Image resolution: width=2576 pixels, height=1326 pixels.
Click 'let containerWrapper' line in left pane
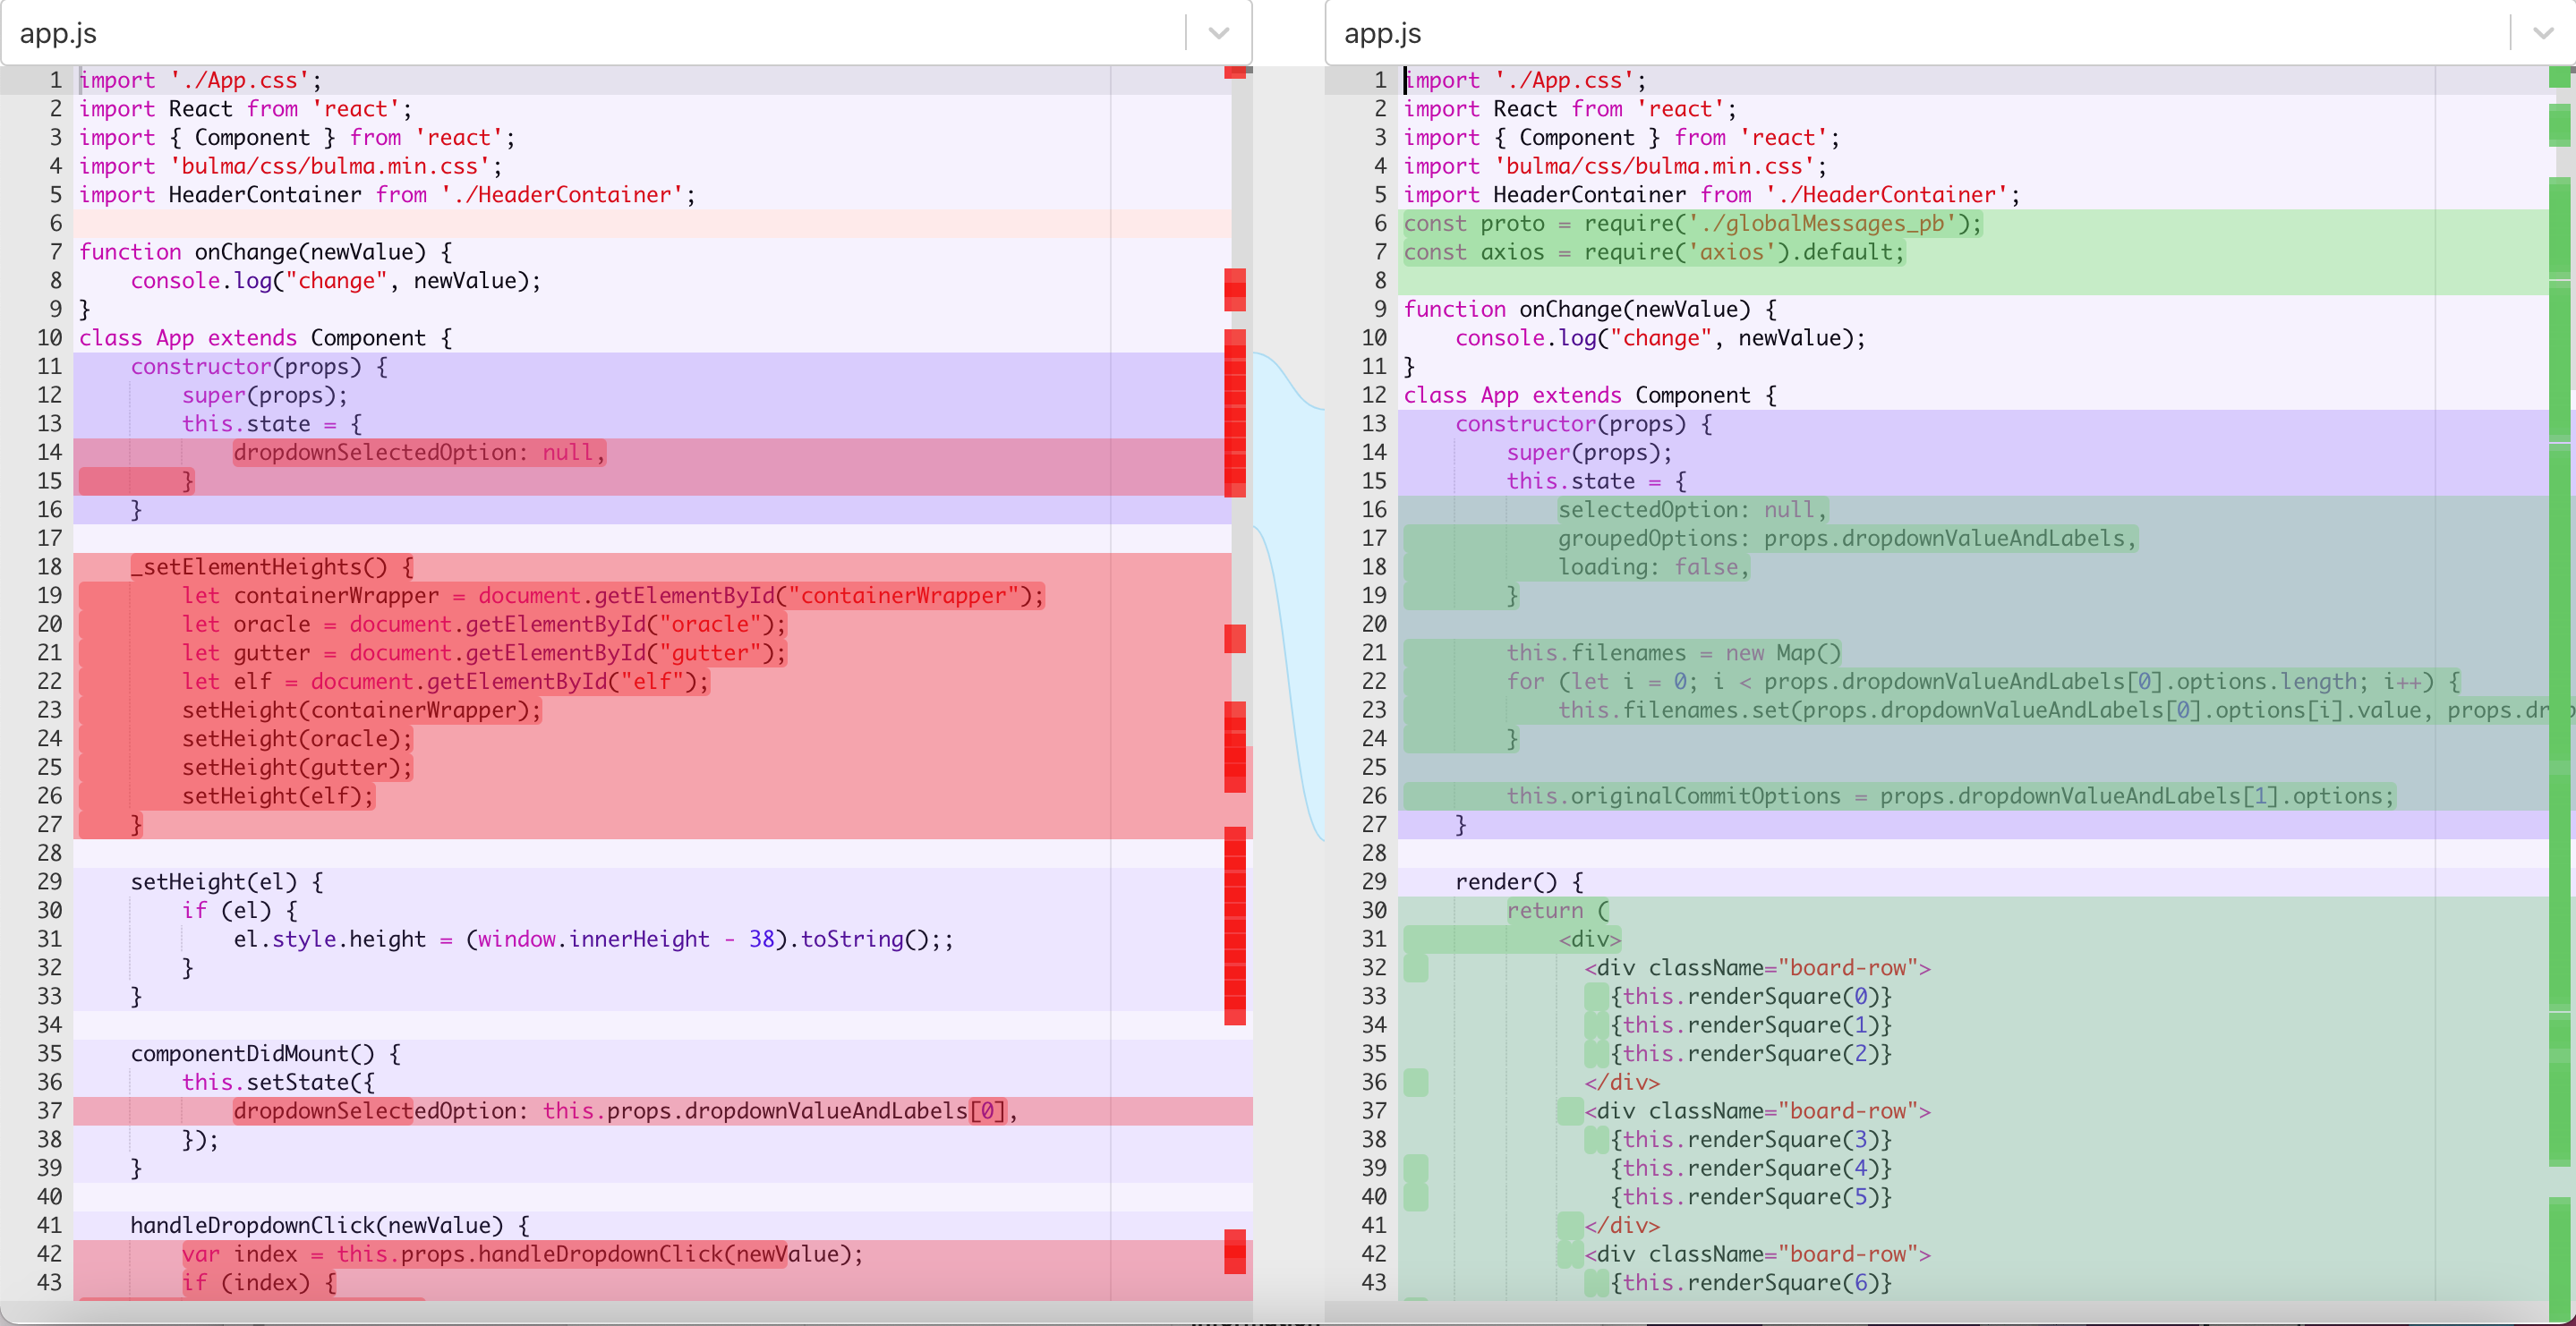[x=612, y=595]
